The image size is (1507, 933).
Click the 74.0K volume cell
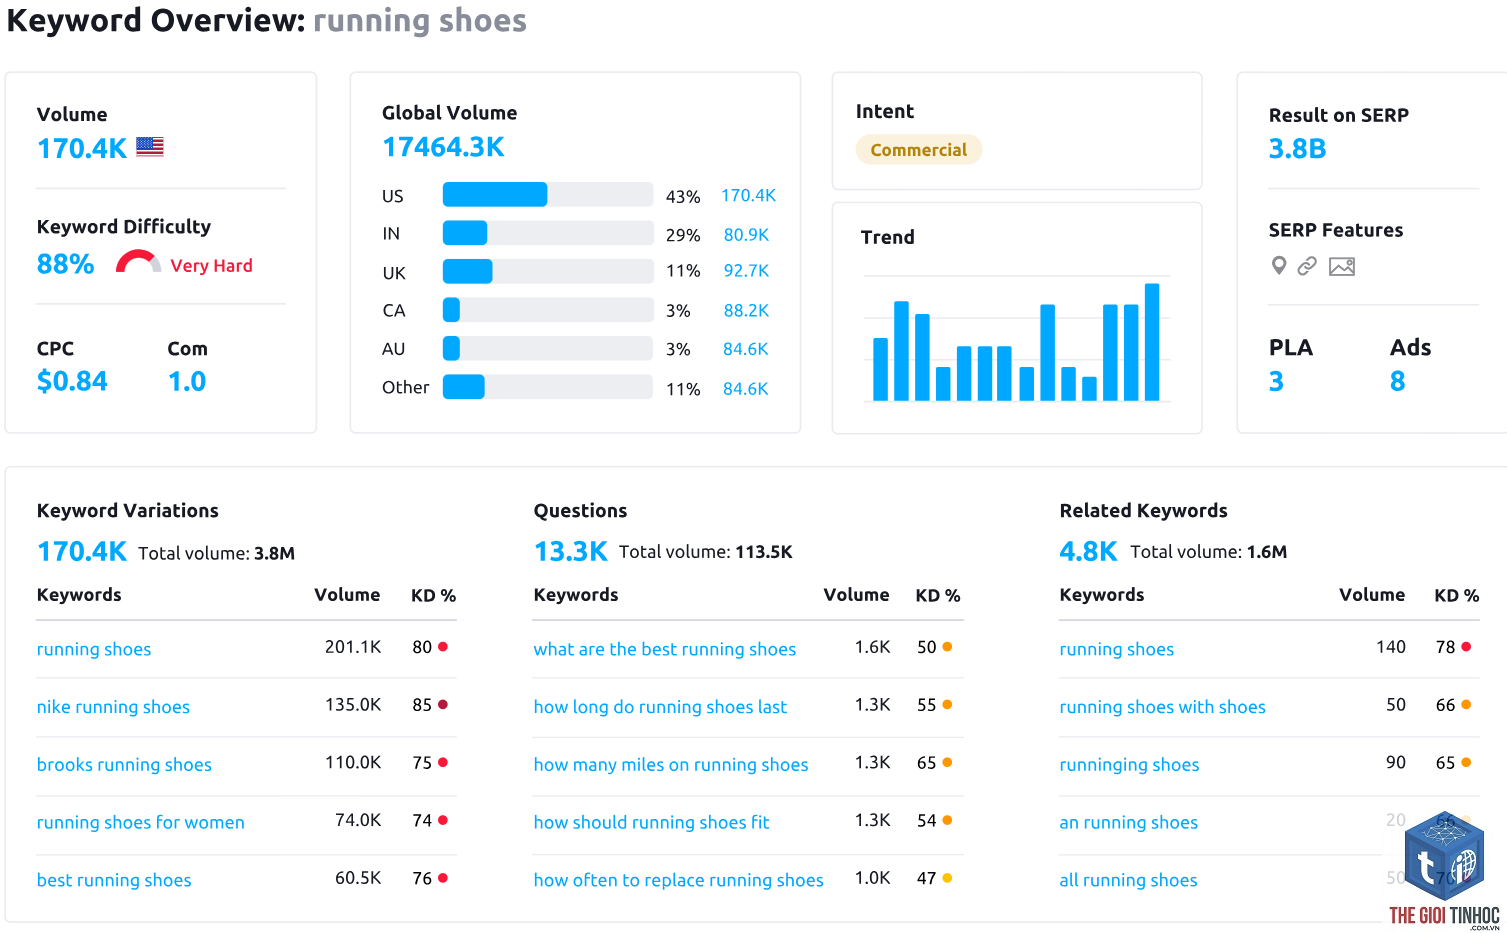358,821
